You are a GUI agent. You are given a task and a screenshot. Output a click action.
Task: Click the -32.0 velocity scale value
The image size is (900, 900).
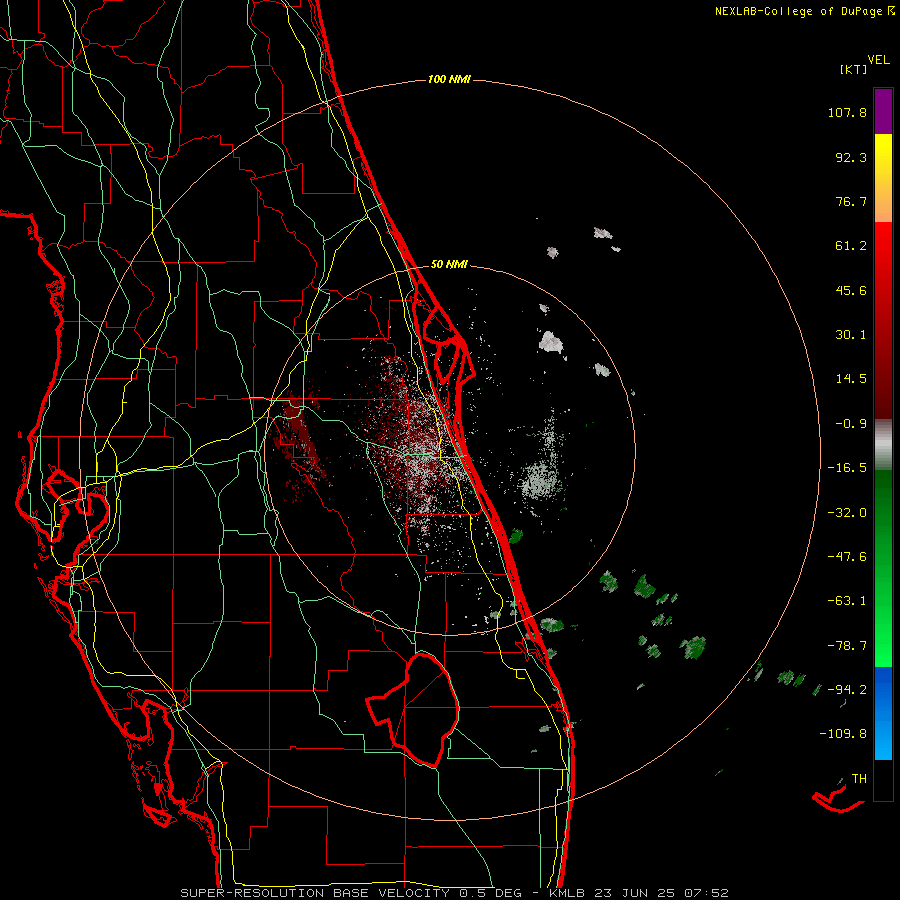847,513
